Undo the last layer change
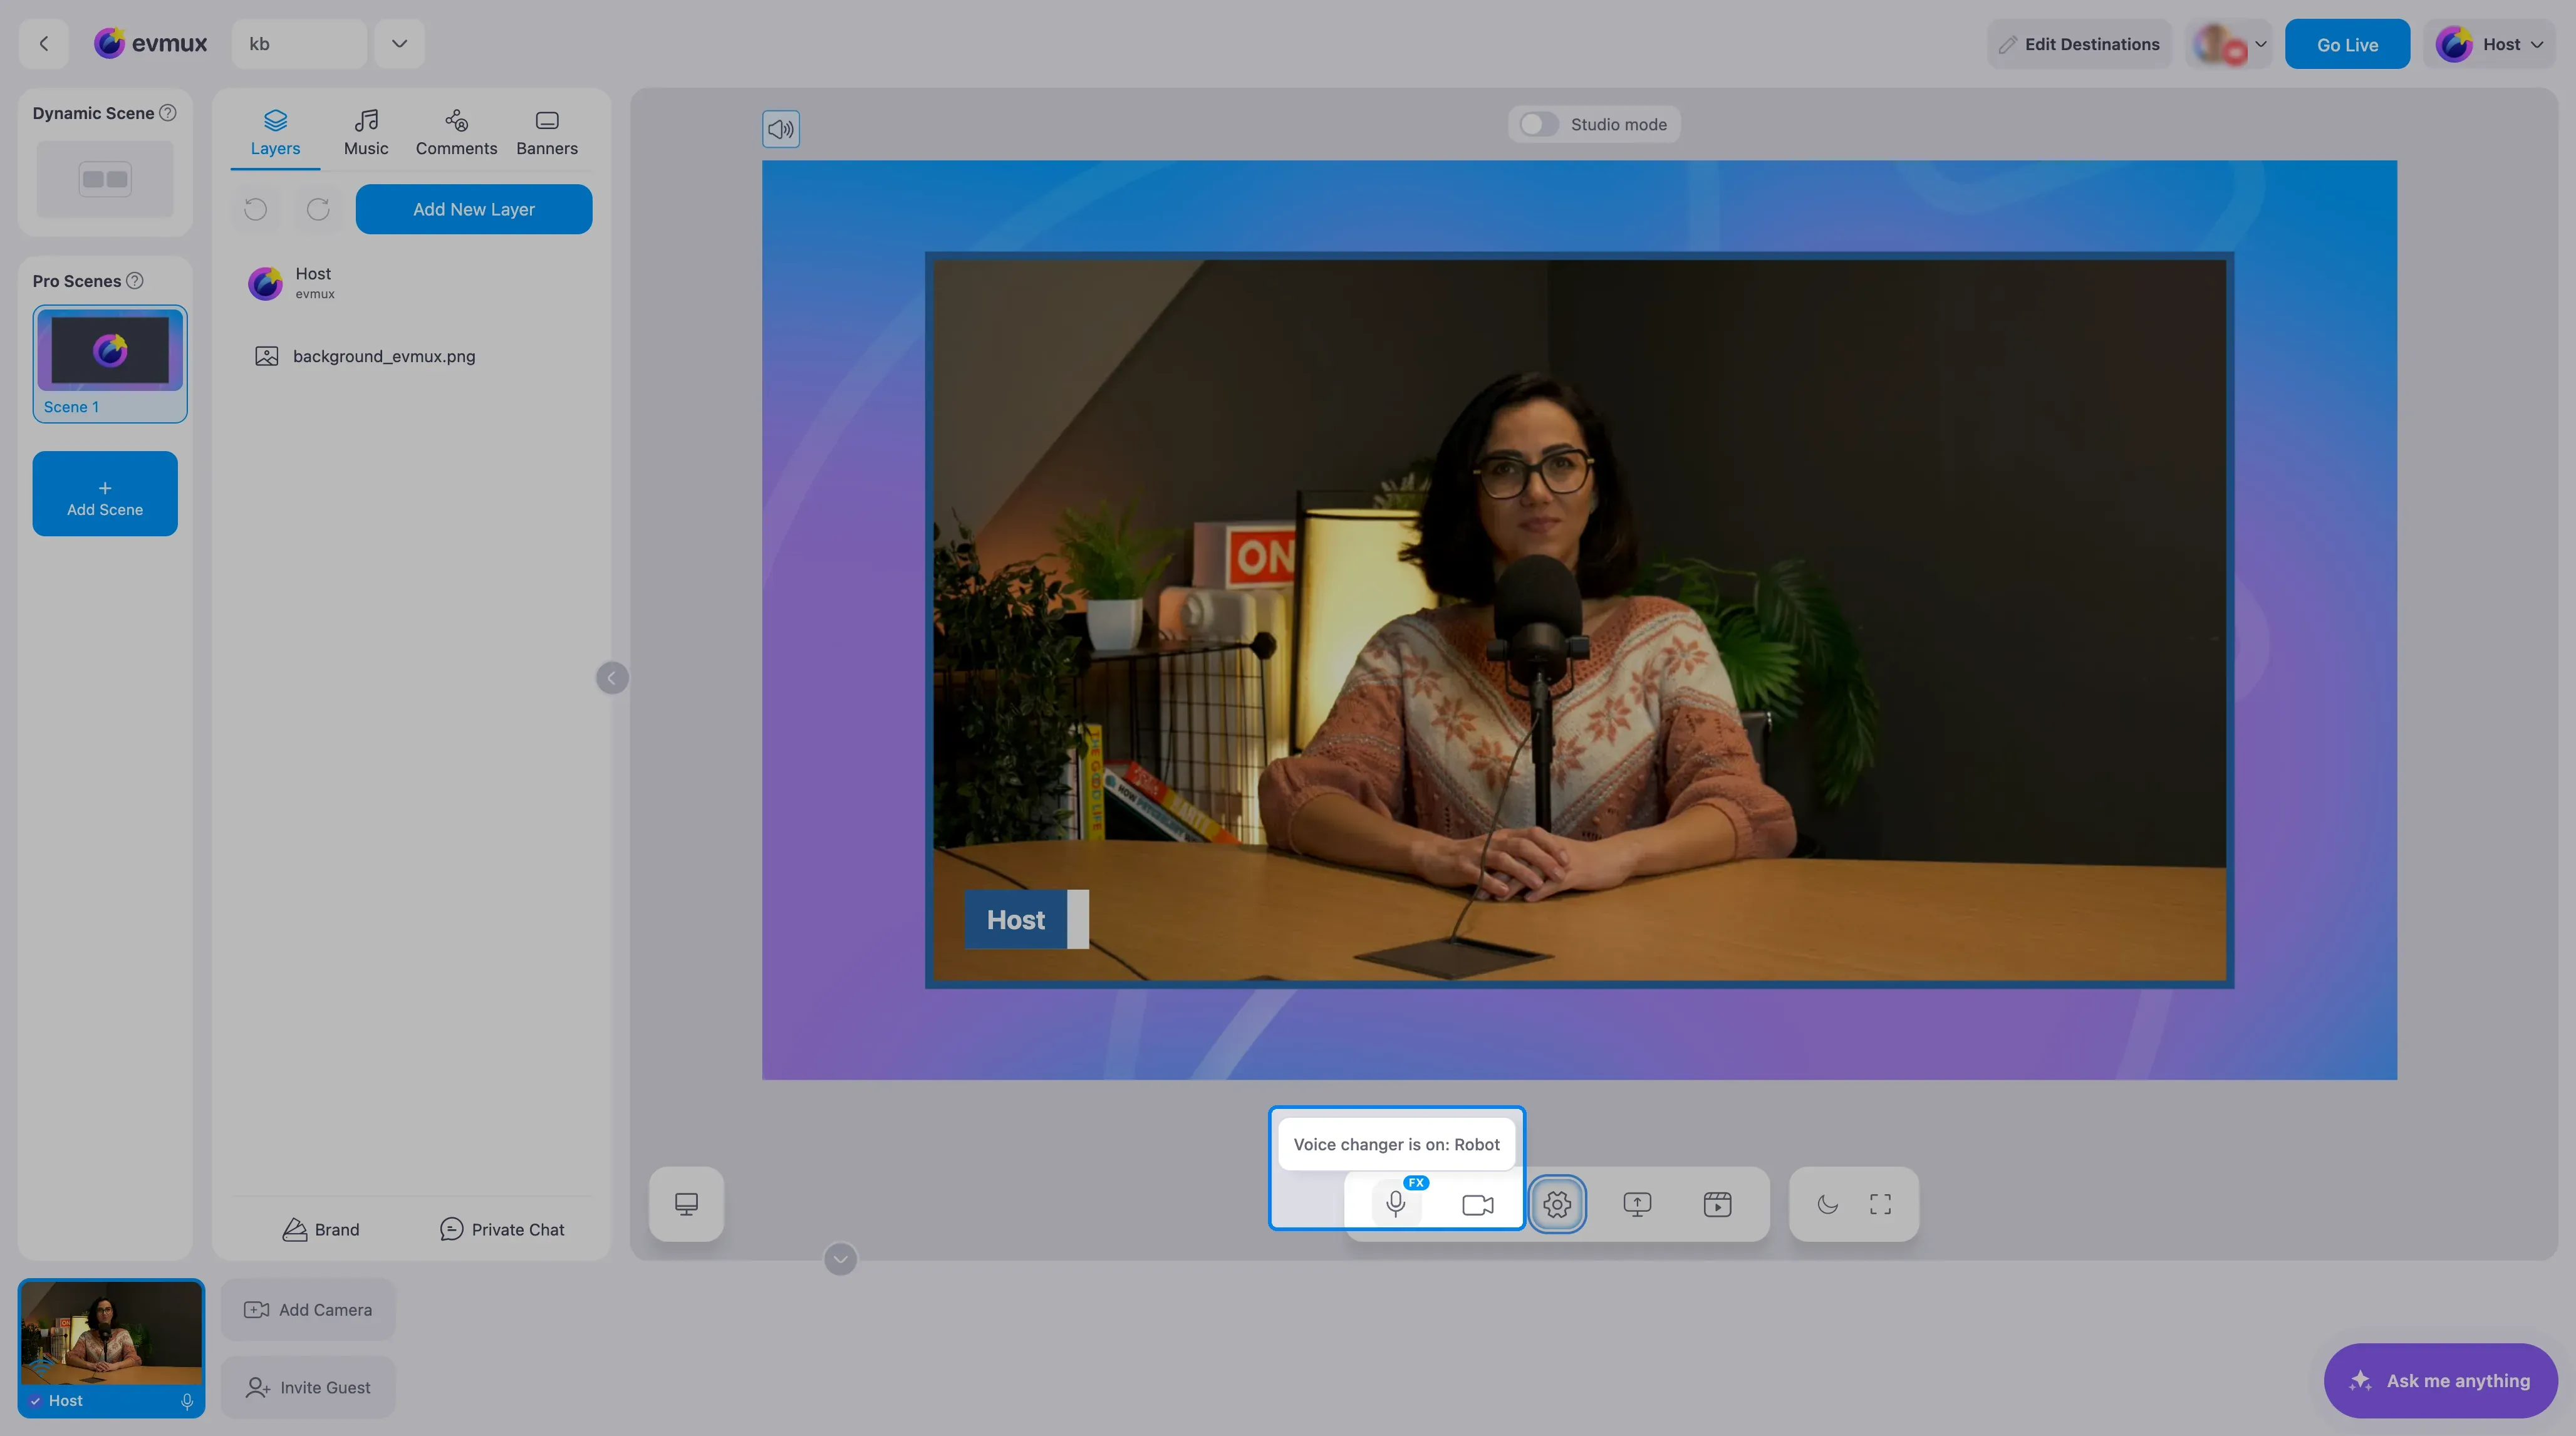The height and width of the screenshot is (1436, 2576). pyautogui.click(x=256, y=209)
